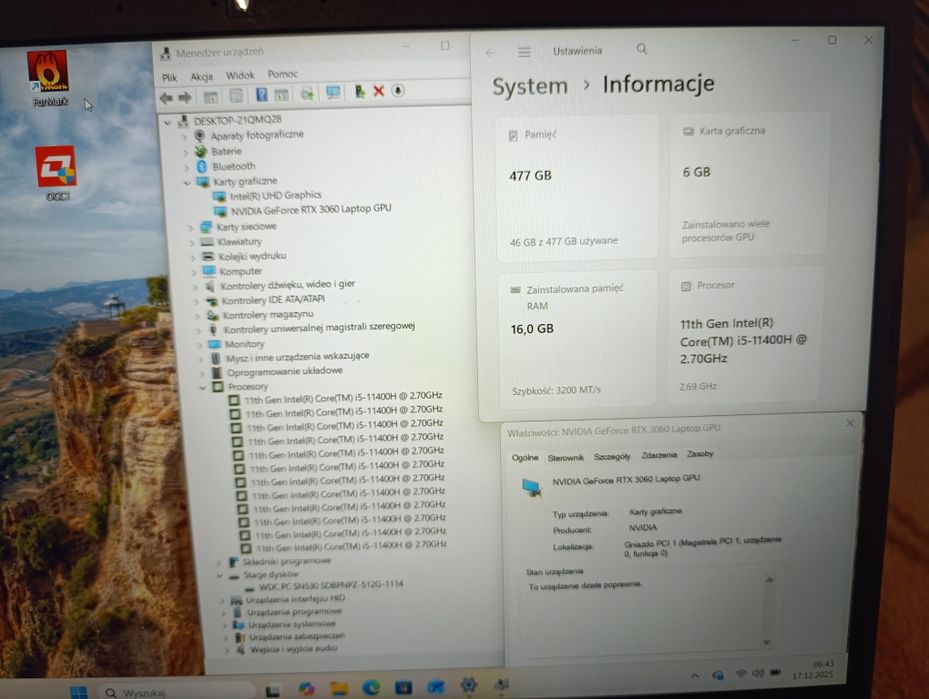
Task: Open the Procesor info card
Action: [745, 335]
